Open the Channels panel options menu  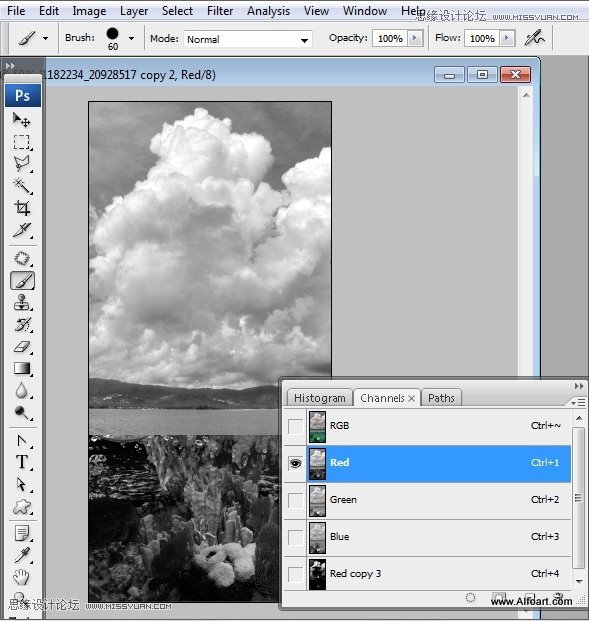(x=578, y=402)
